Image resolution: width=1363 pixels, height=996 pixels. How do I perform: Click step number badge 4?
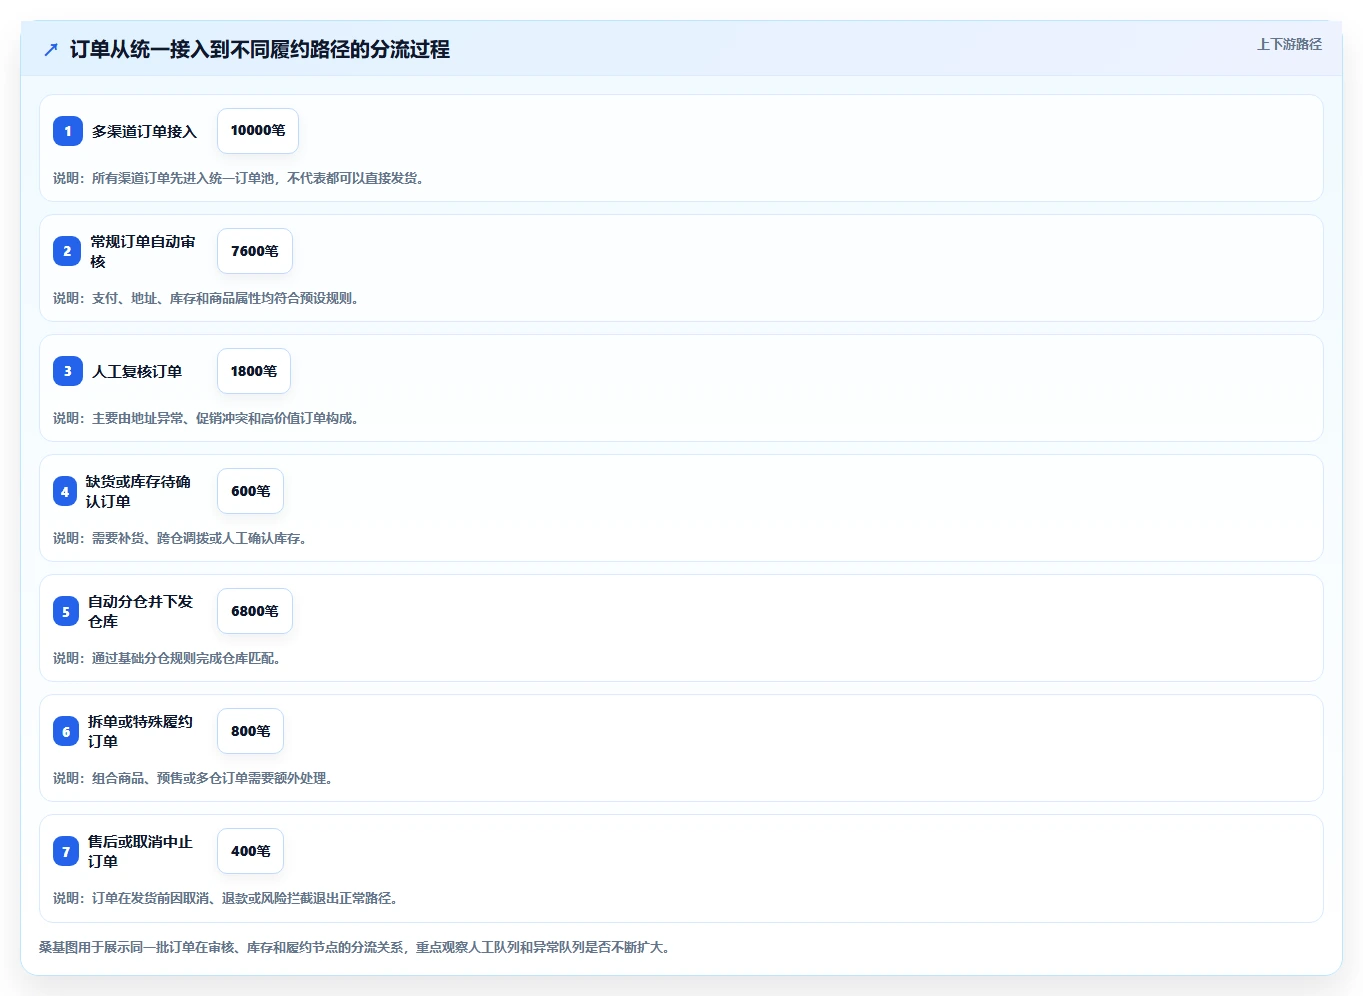tap(65, 491)
